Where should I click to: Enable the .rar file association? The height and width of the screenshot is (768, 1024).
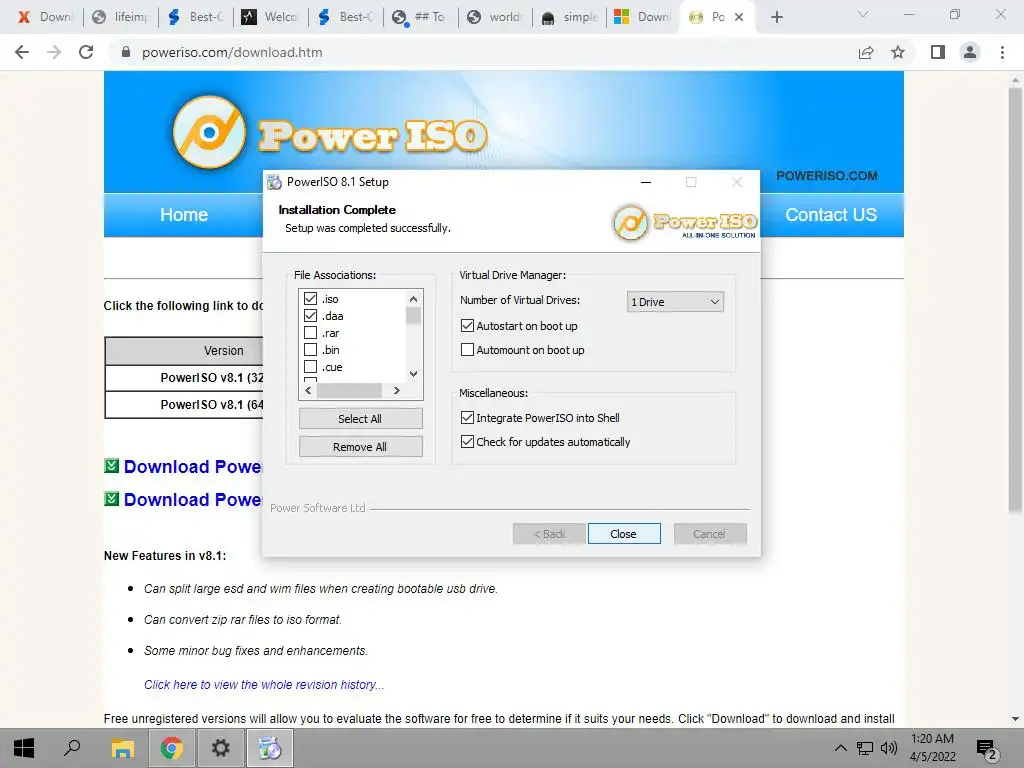click(x=310, y=332)
